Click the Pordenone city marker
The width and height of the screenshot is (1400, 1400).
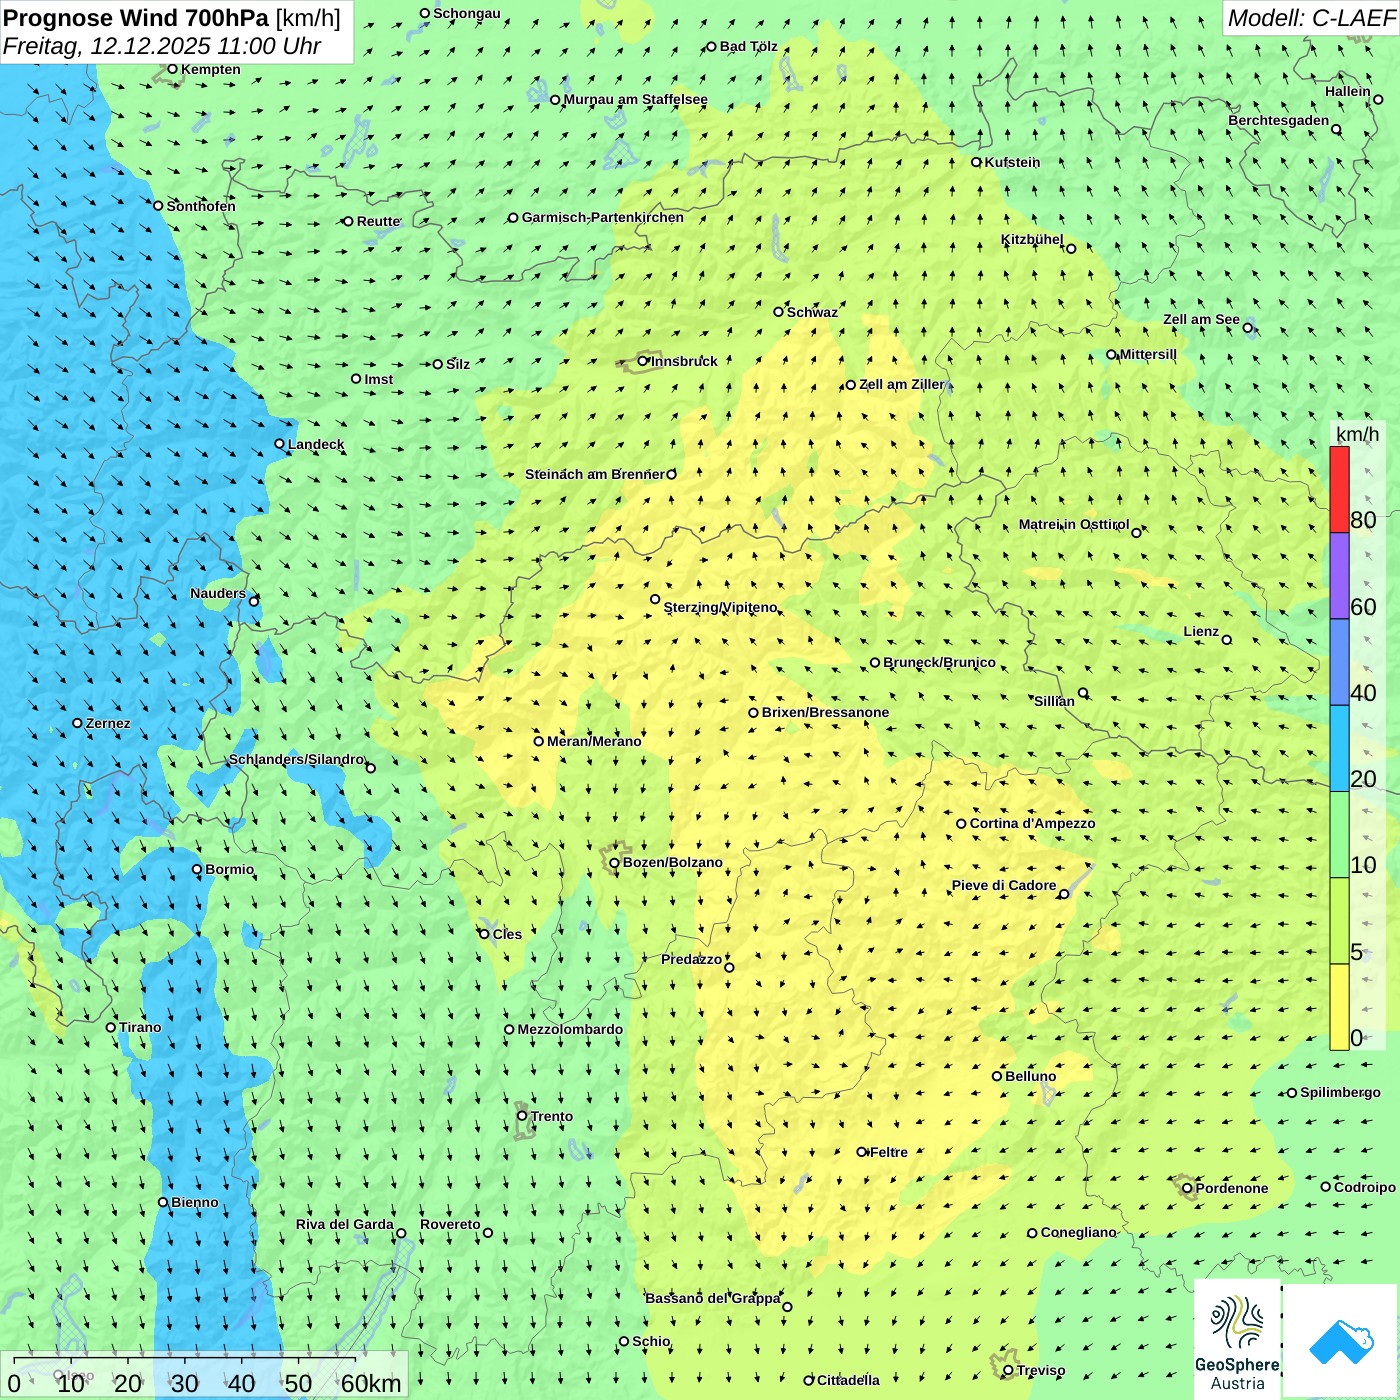tap(1187, 1188)
